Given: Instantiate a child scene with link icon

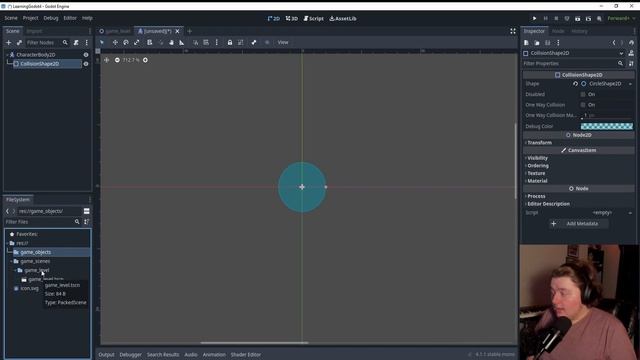Looking at the screenshot, I should point(19,42).
